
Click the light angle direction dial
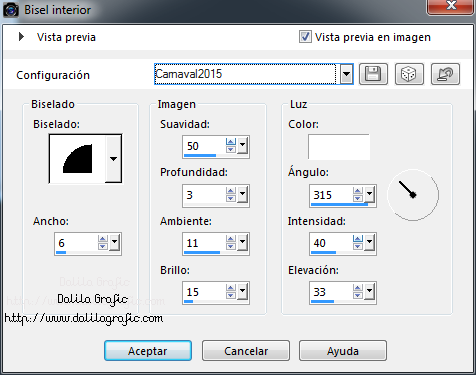[x=413, y=195]
